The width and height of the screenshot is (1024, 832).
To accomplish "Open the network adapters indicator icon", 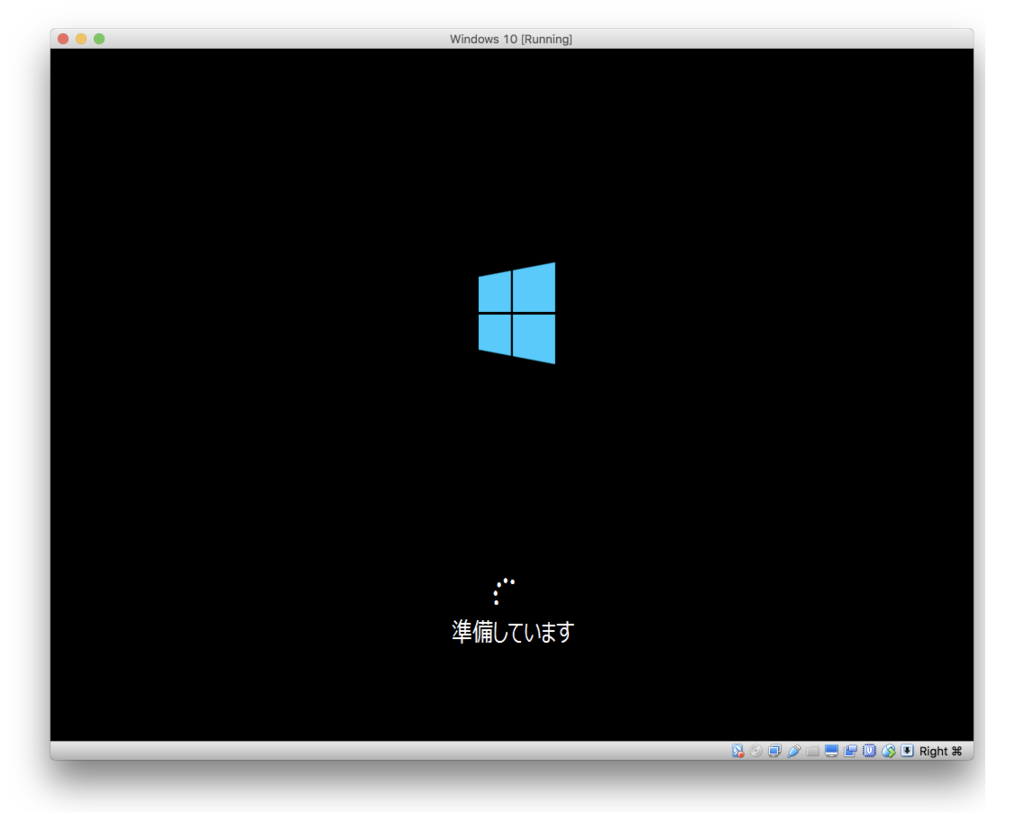I will tap(775, 751).
